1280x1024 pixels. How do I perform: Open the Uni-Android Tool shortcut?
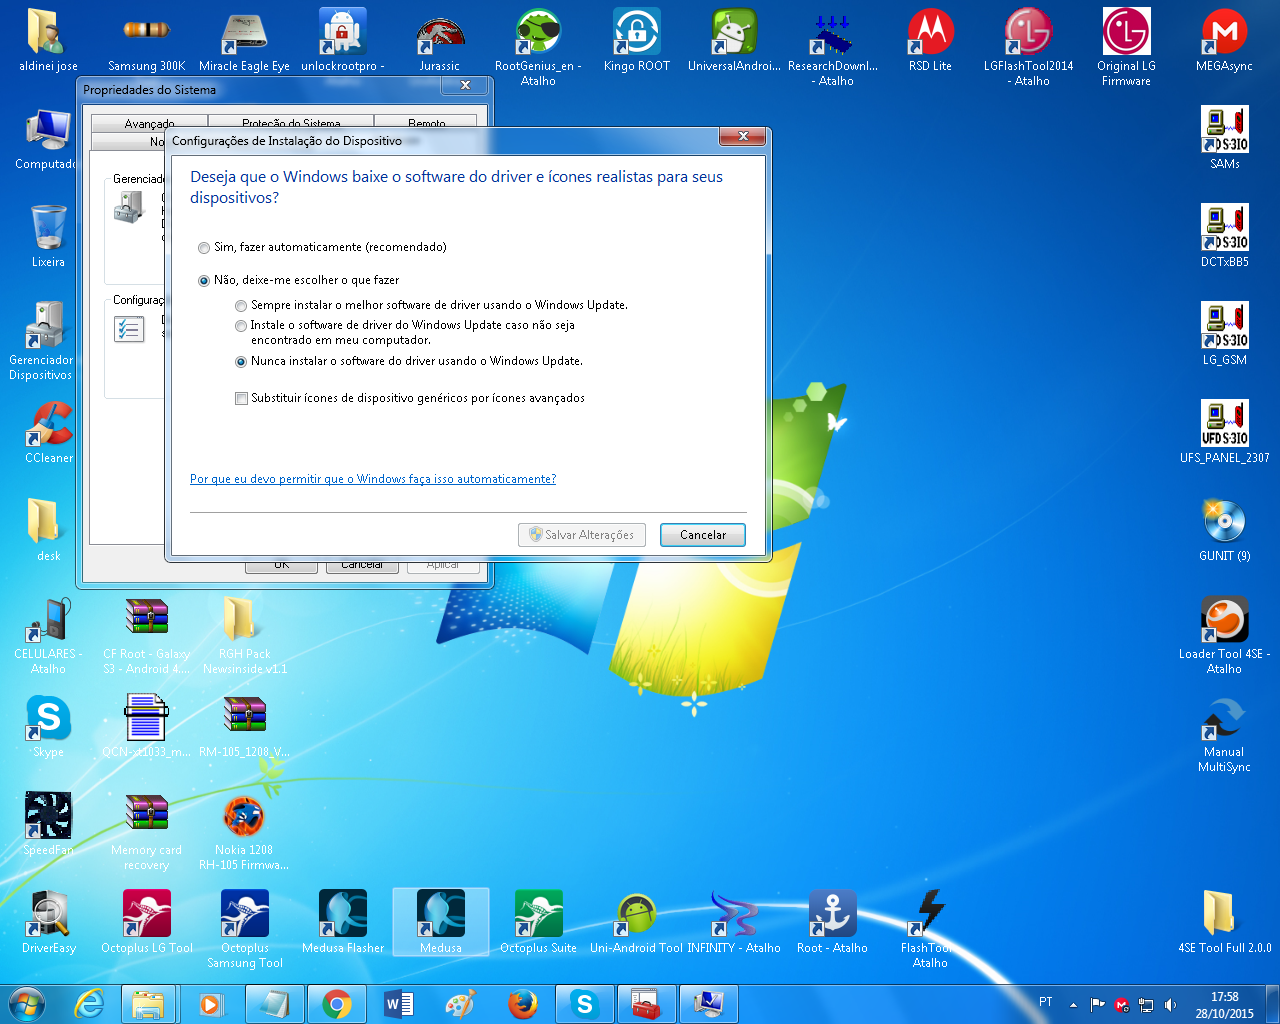tap(637, 922)
